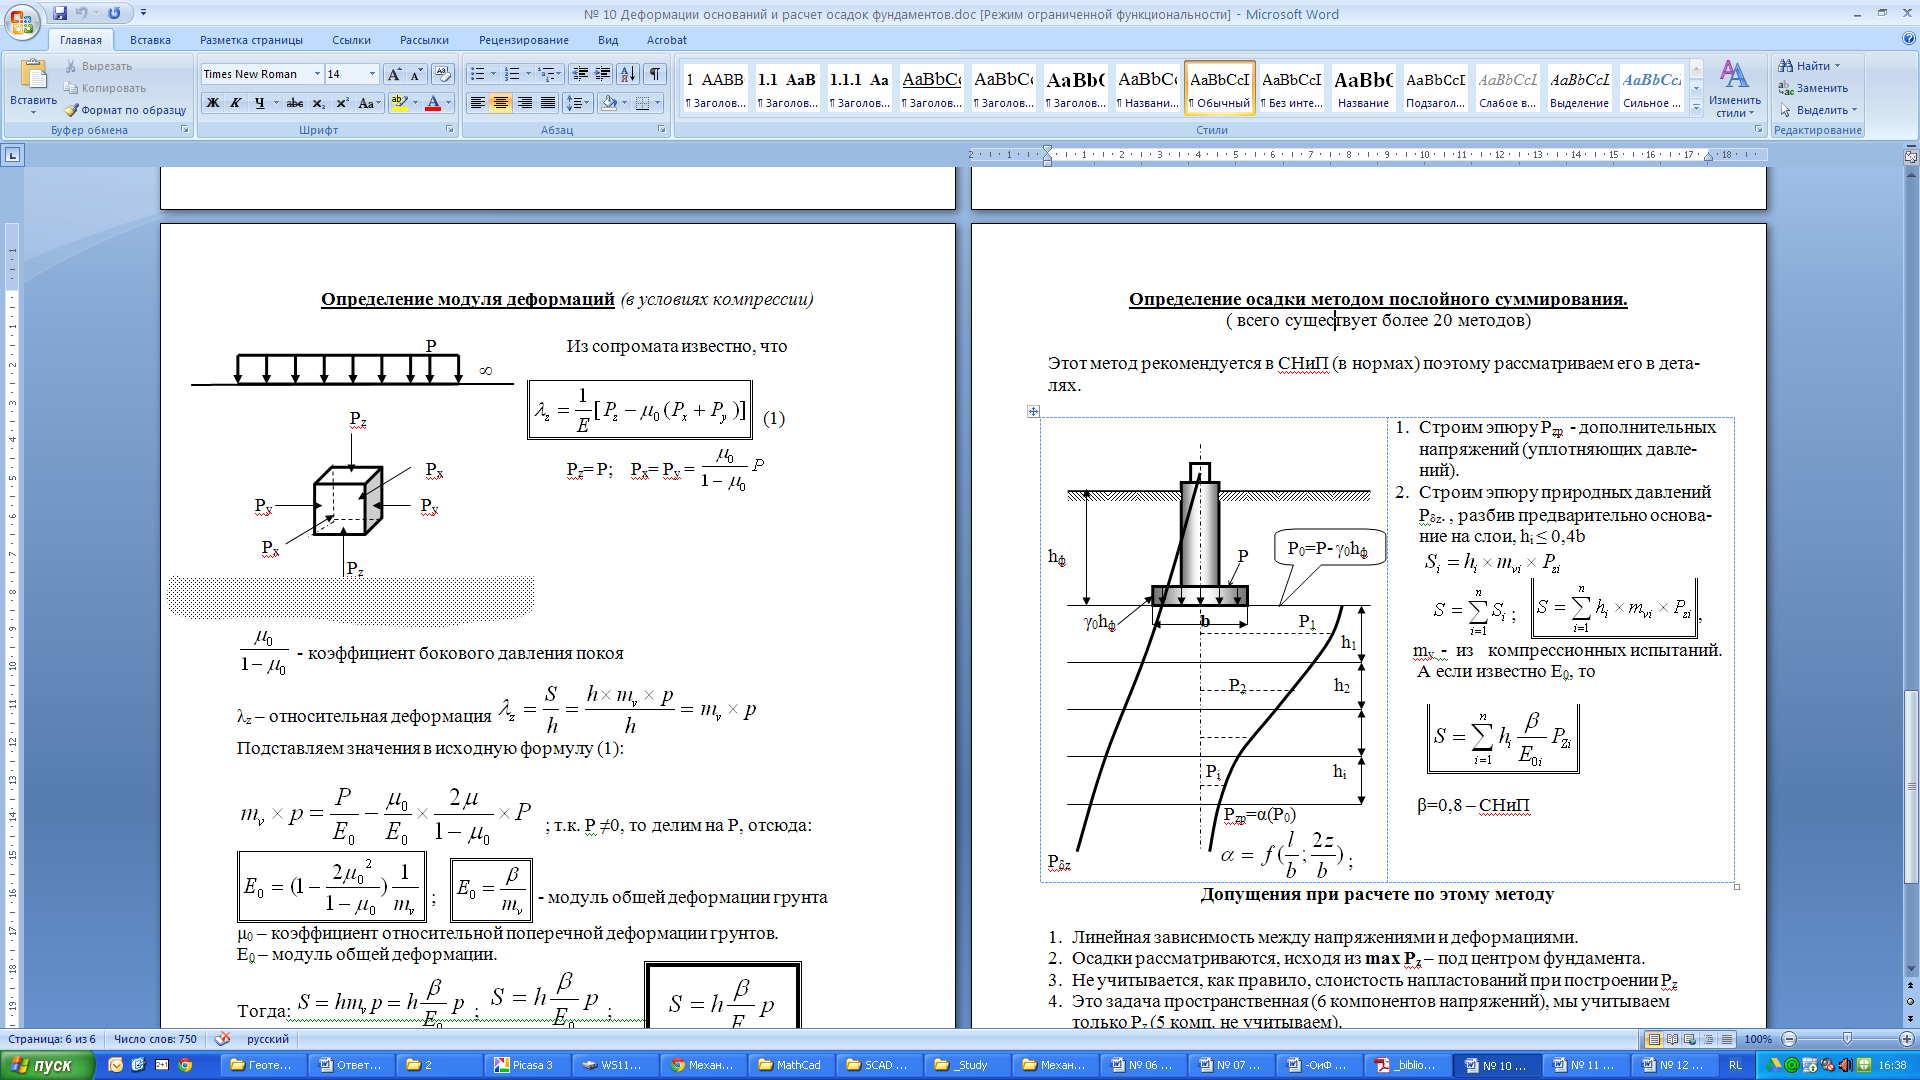Open the Acrobat ribbon tab
This screenshot has width=1920, height=1080.
coord(666,40)
